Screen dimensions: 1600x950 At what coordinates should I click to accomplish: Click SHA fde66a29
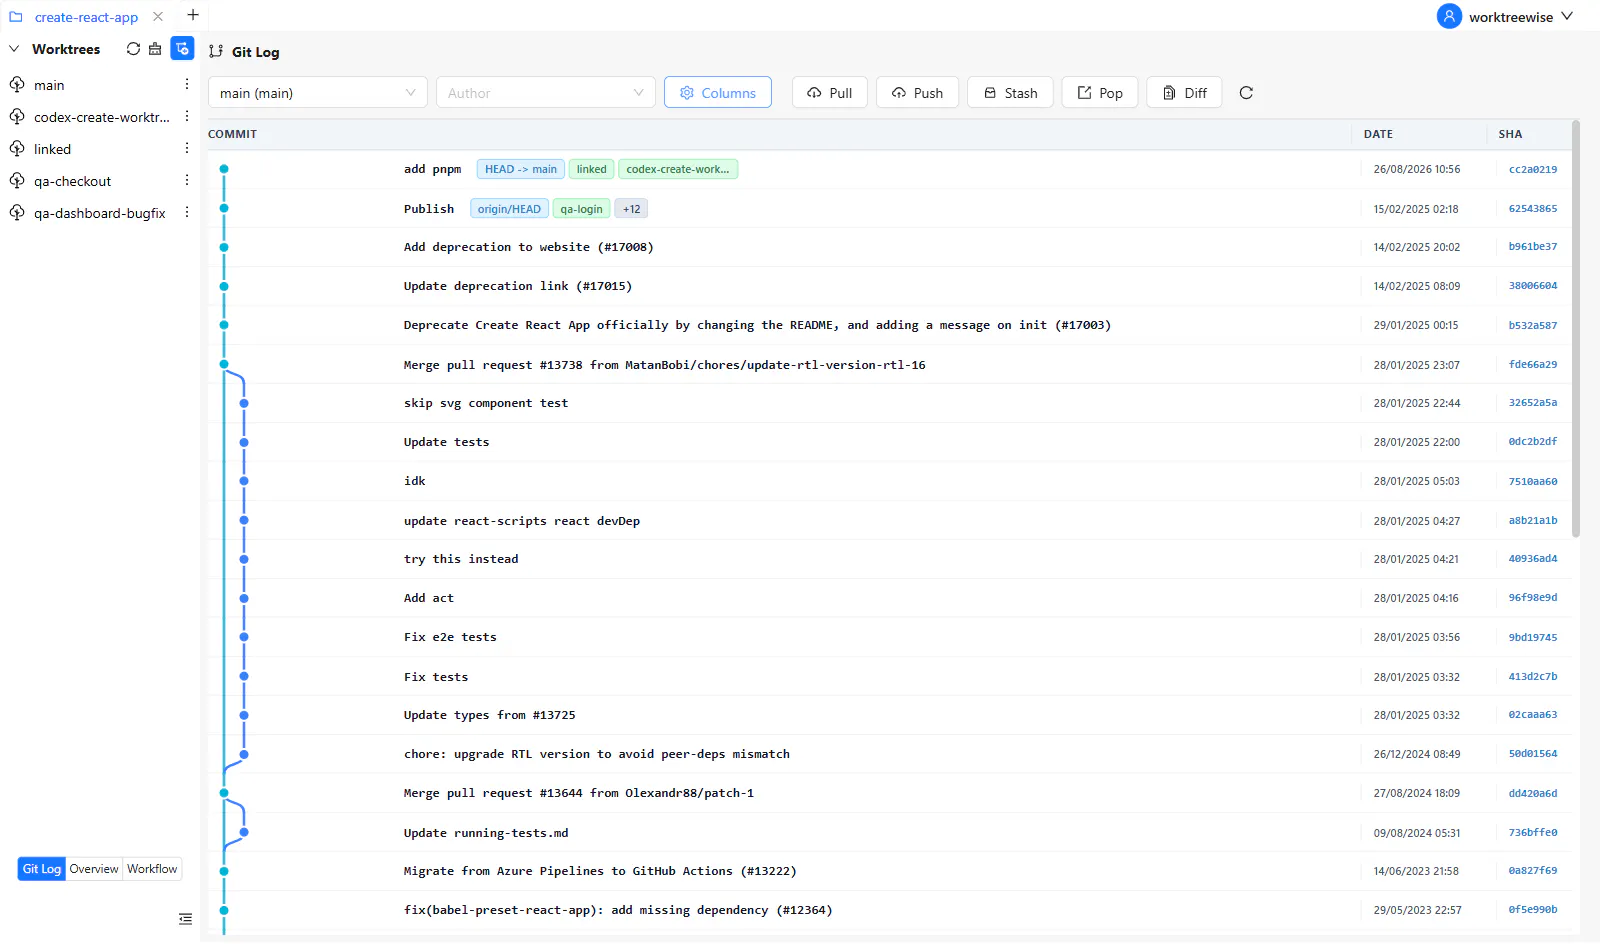(x=1532, y=365)
